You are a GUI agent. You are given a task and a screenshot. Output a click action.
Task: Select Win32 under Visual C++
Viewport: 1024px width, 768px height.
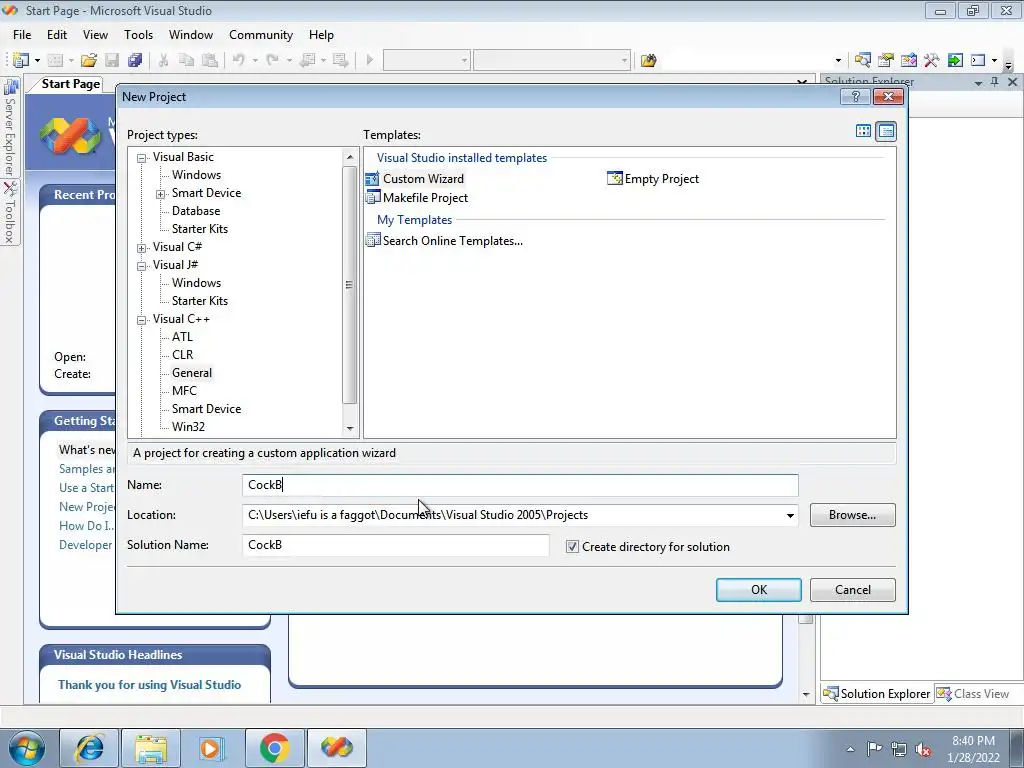click(x=188, y=426)
